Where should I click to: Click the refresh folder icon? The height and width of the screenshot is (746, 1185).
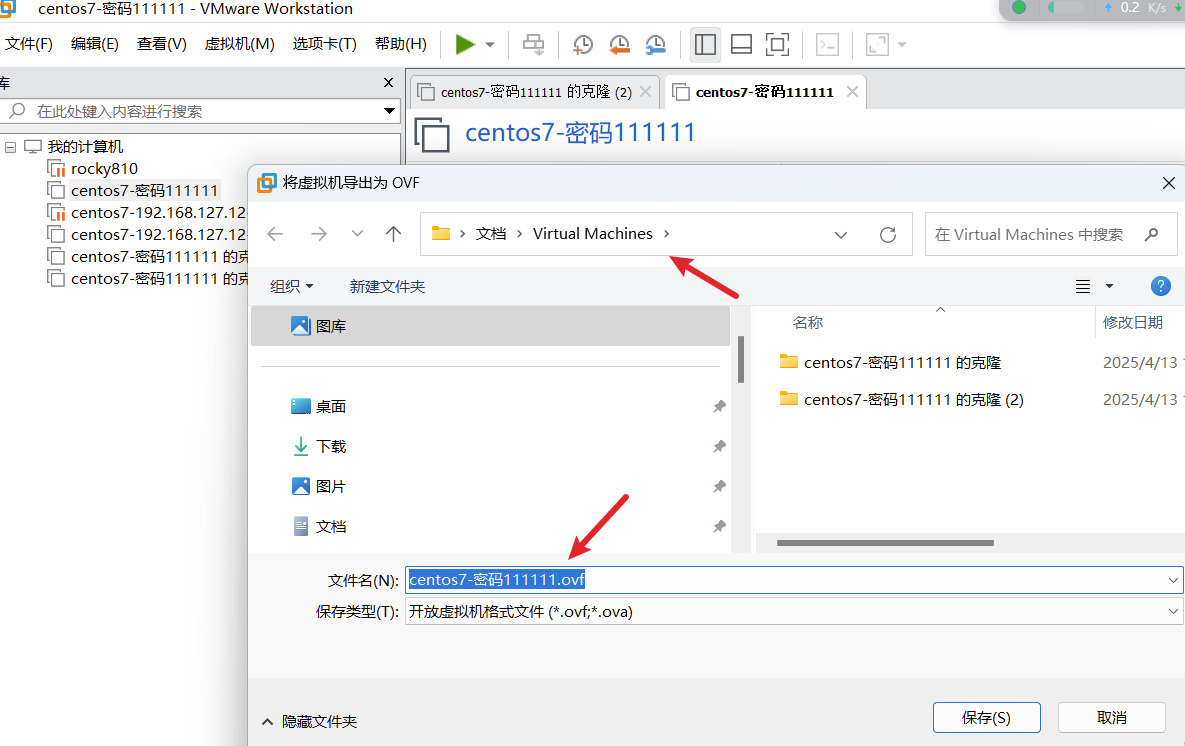tap(888, 235)
